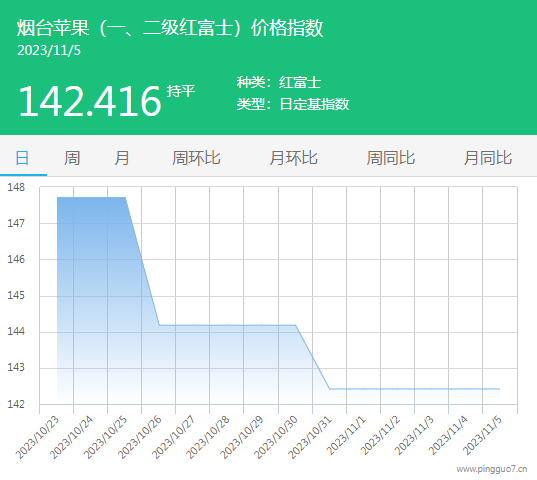Switch to the 周 weekly tab
This screenshot has height=480, width=537.
click(72, 158)
